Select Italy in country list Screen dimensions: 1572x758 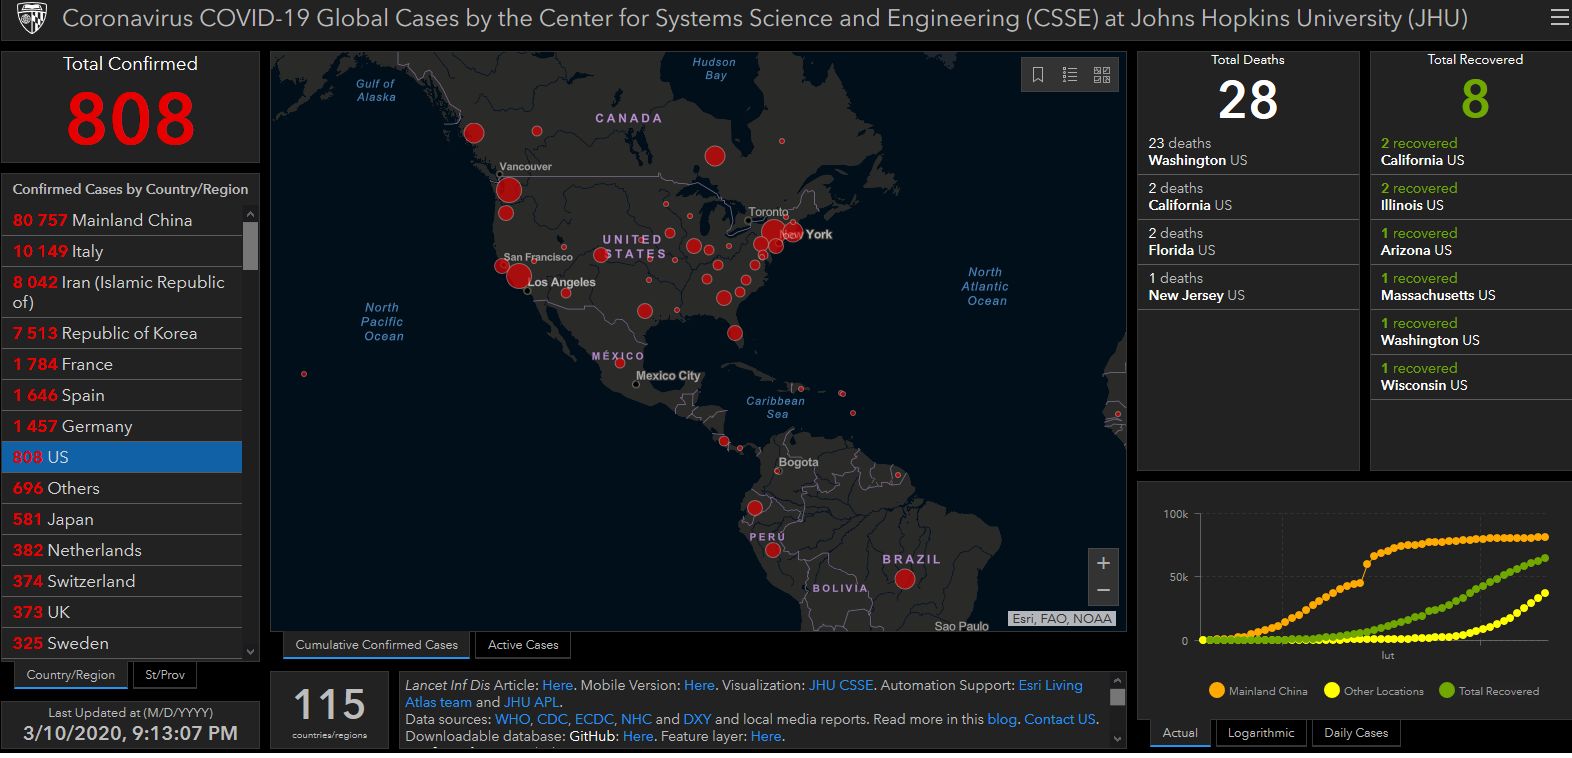point(122,251)
